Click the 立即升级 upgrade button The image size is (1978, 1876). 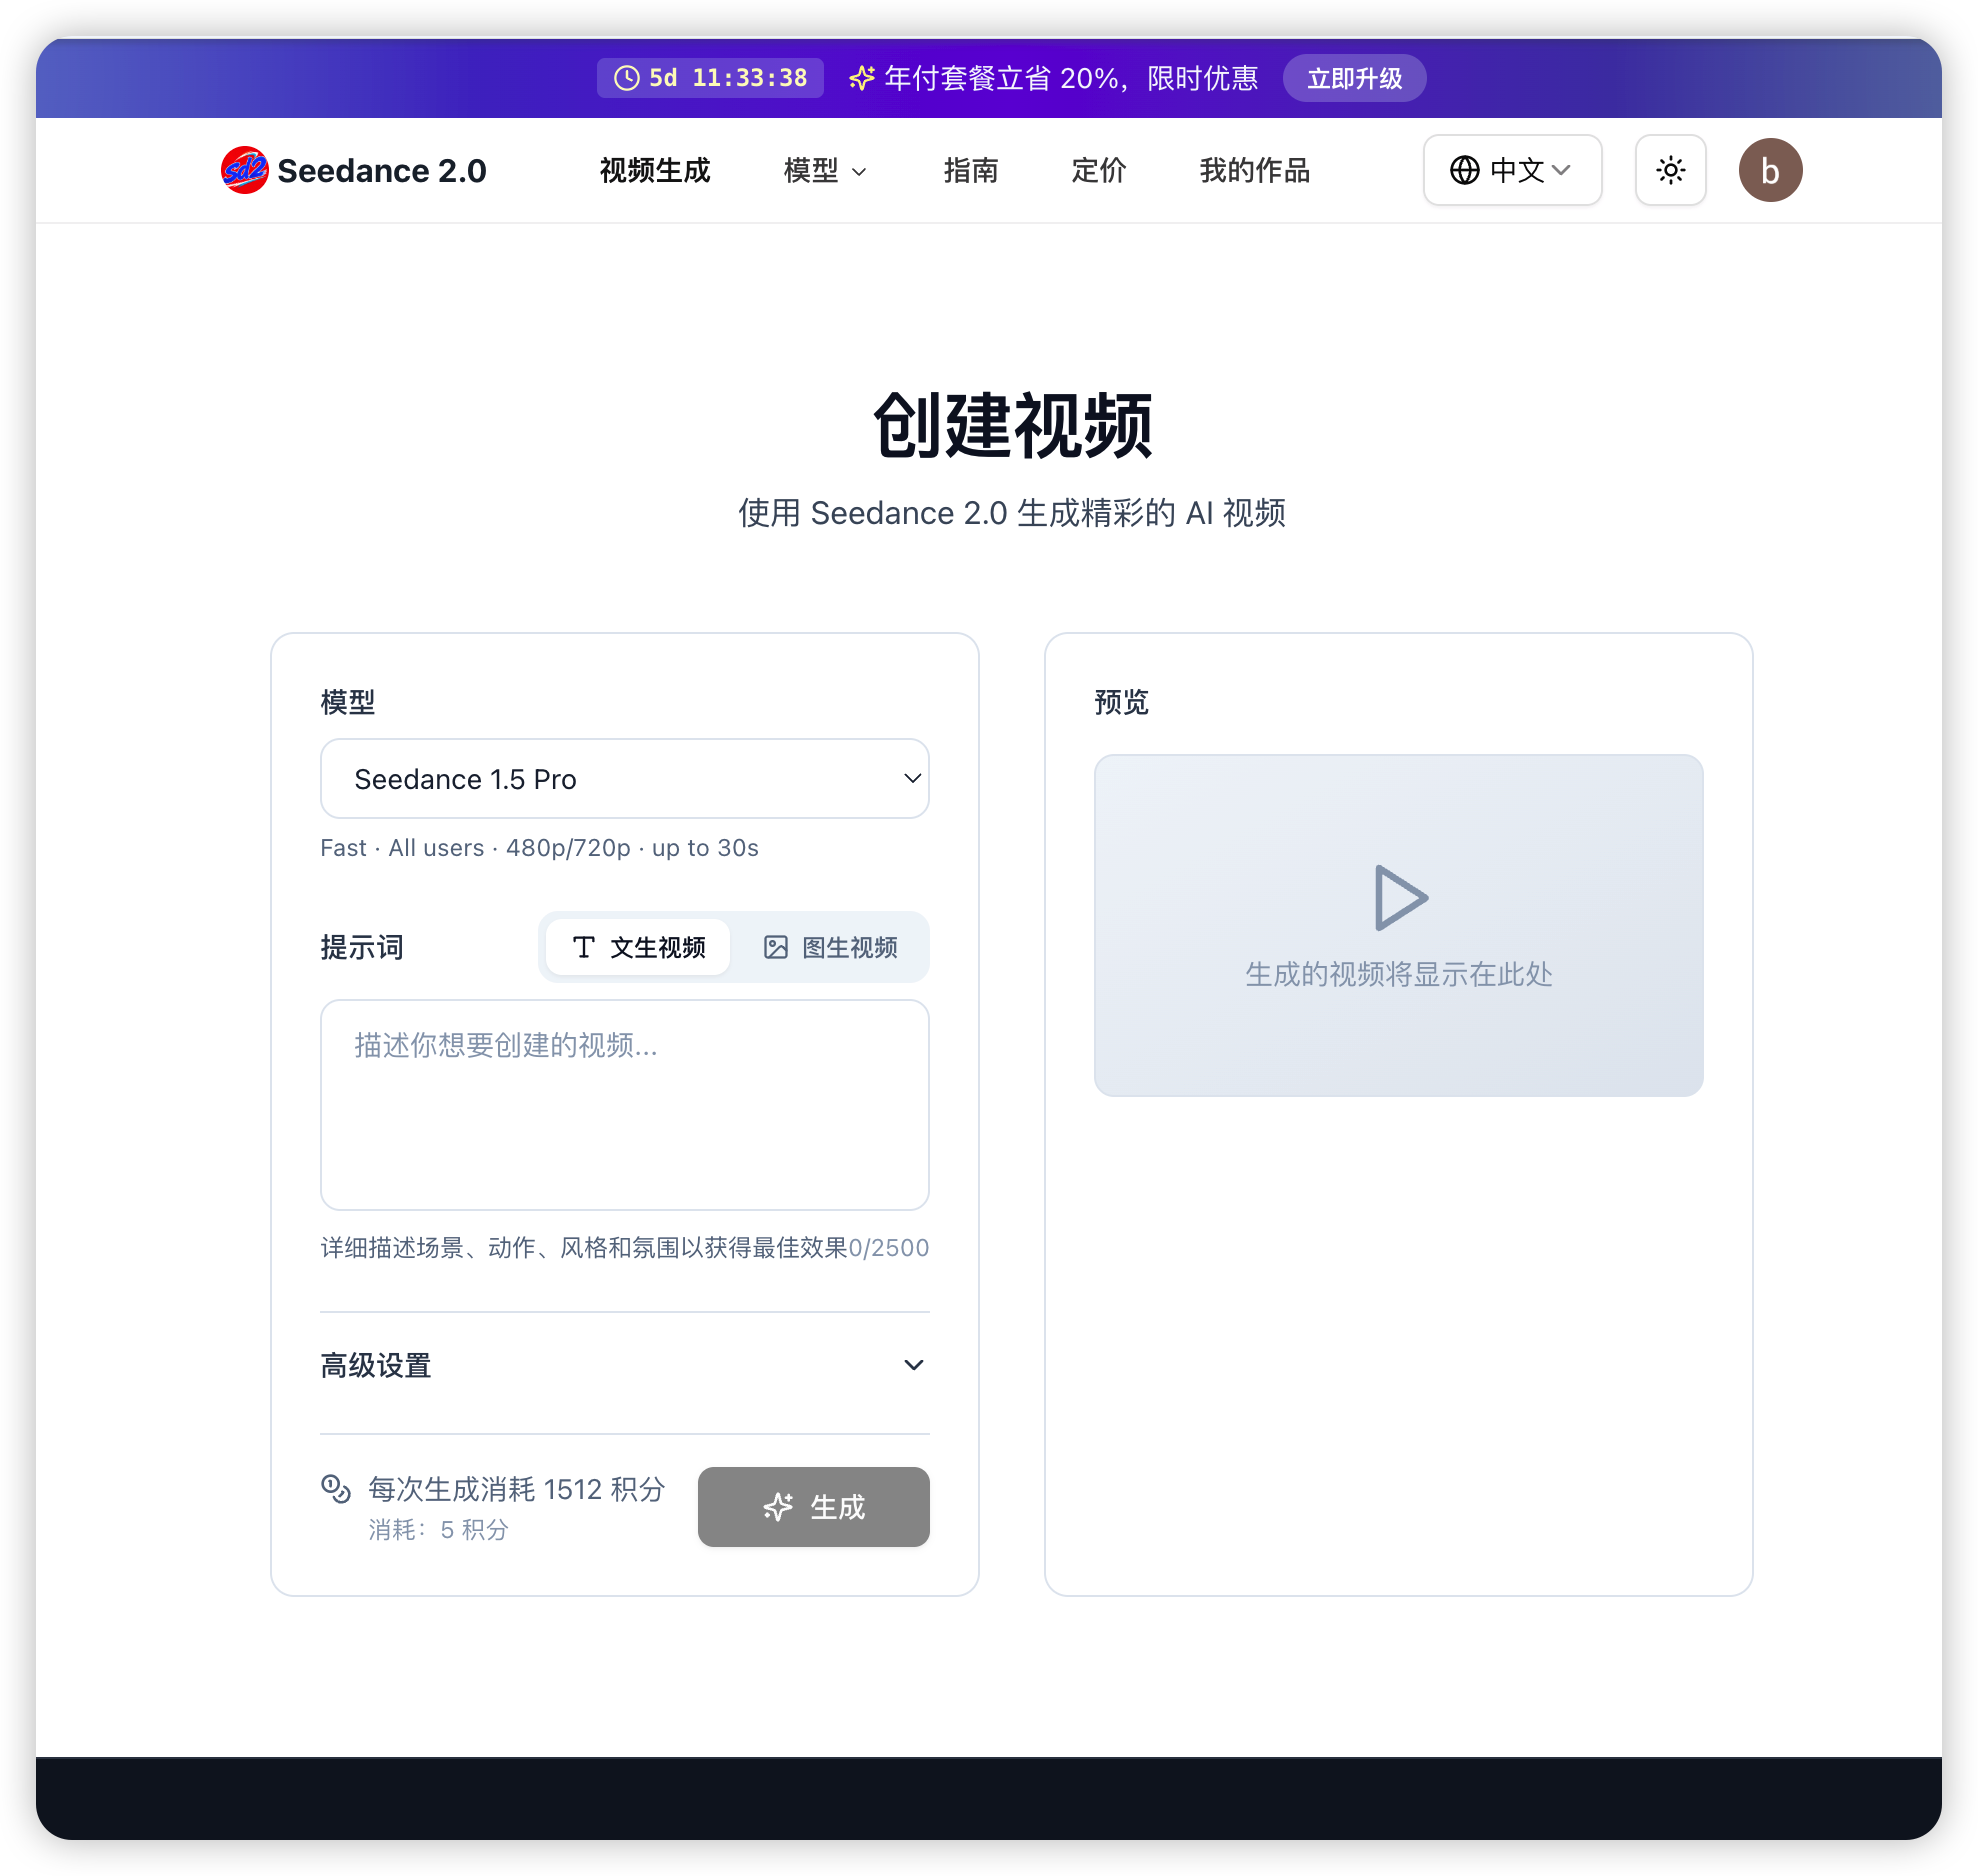click(x=1355, y=78)
